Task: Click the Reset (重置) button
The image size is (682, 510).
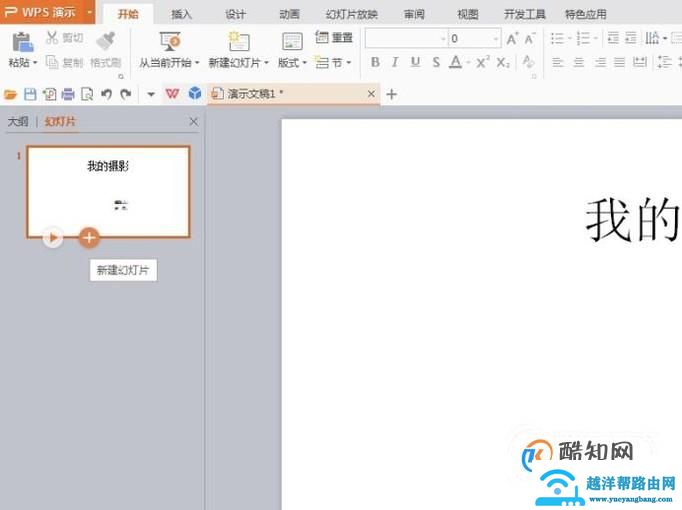Action: (x=334, y=38)
